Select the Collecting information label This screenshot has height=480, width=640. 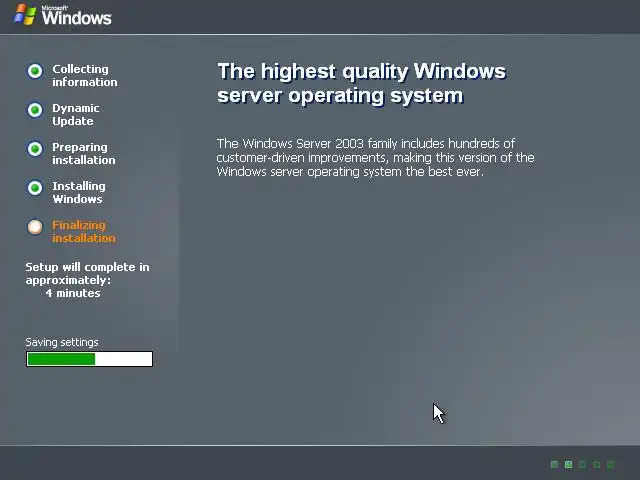click(84, 76)
